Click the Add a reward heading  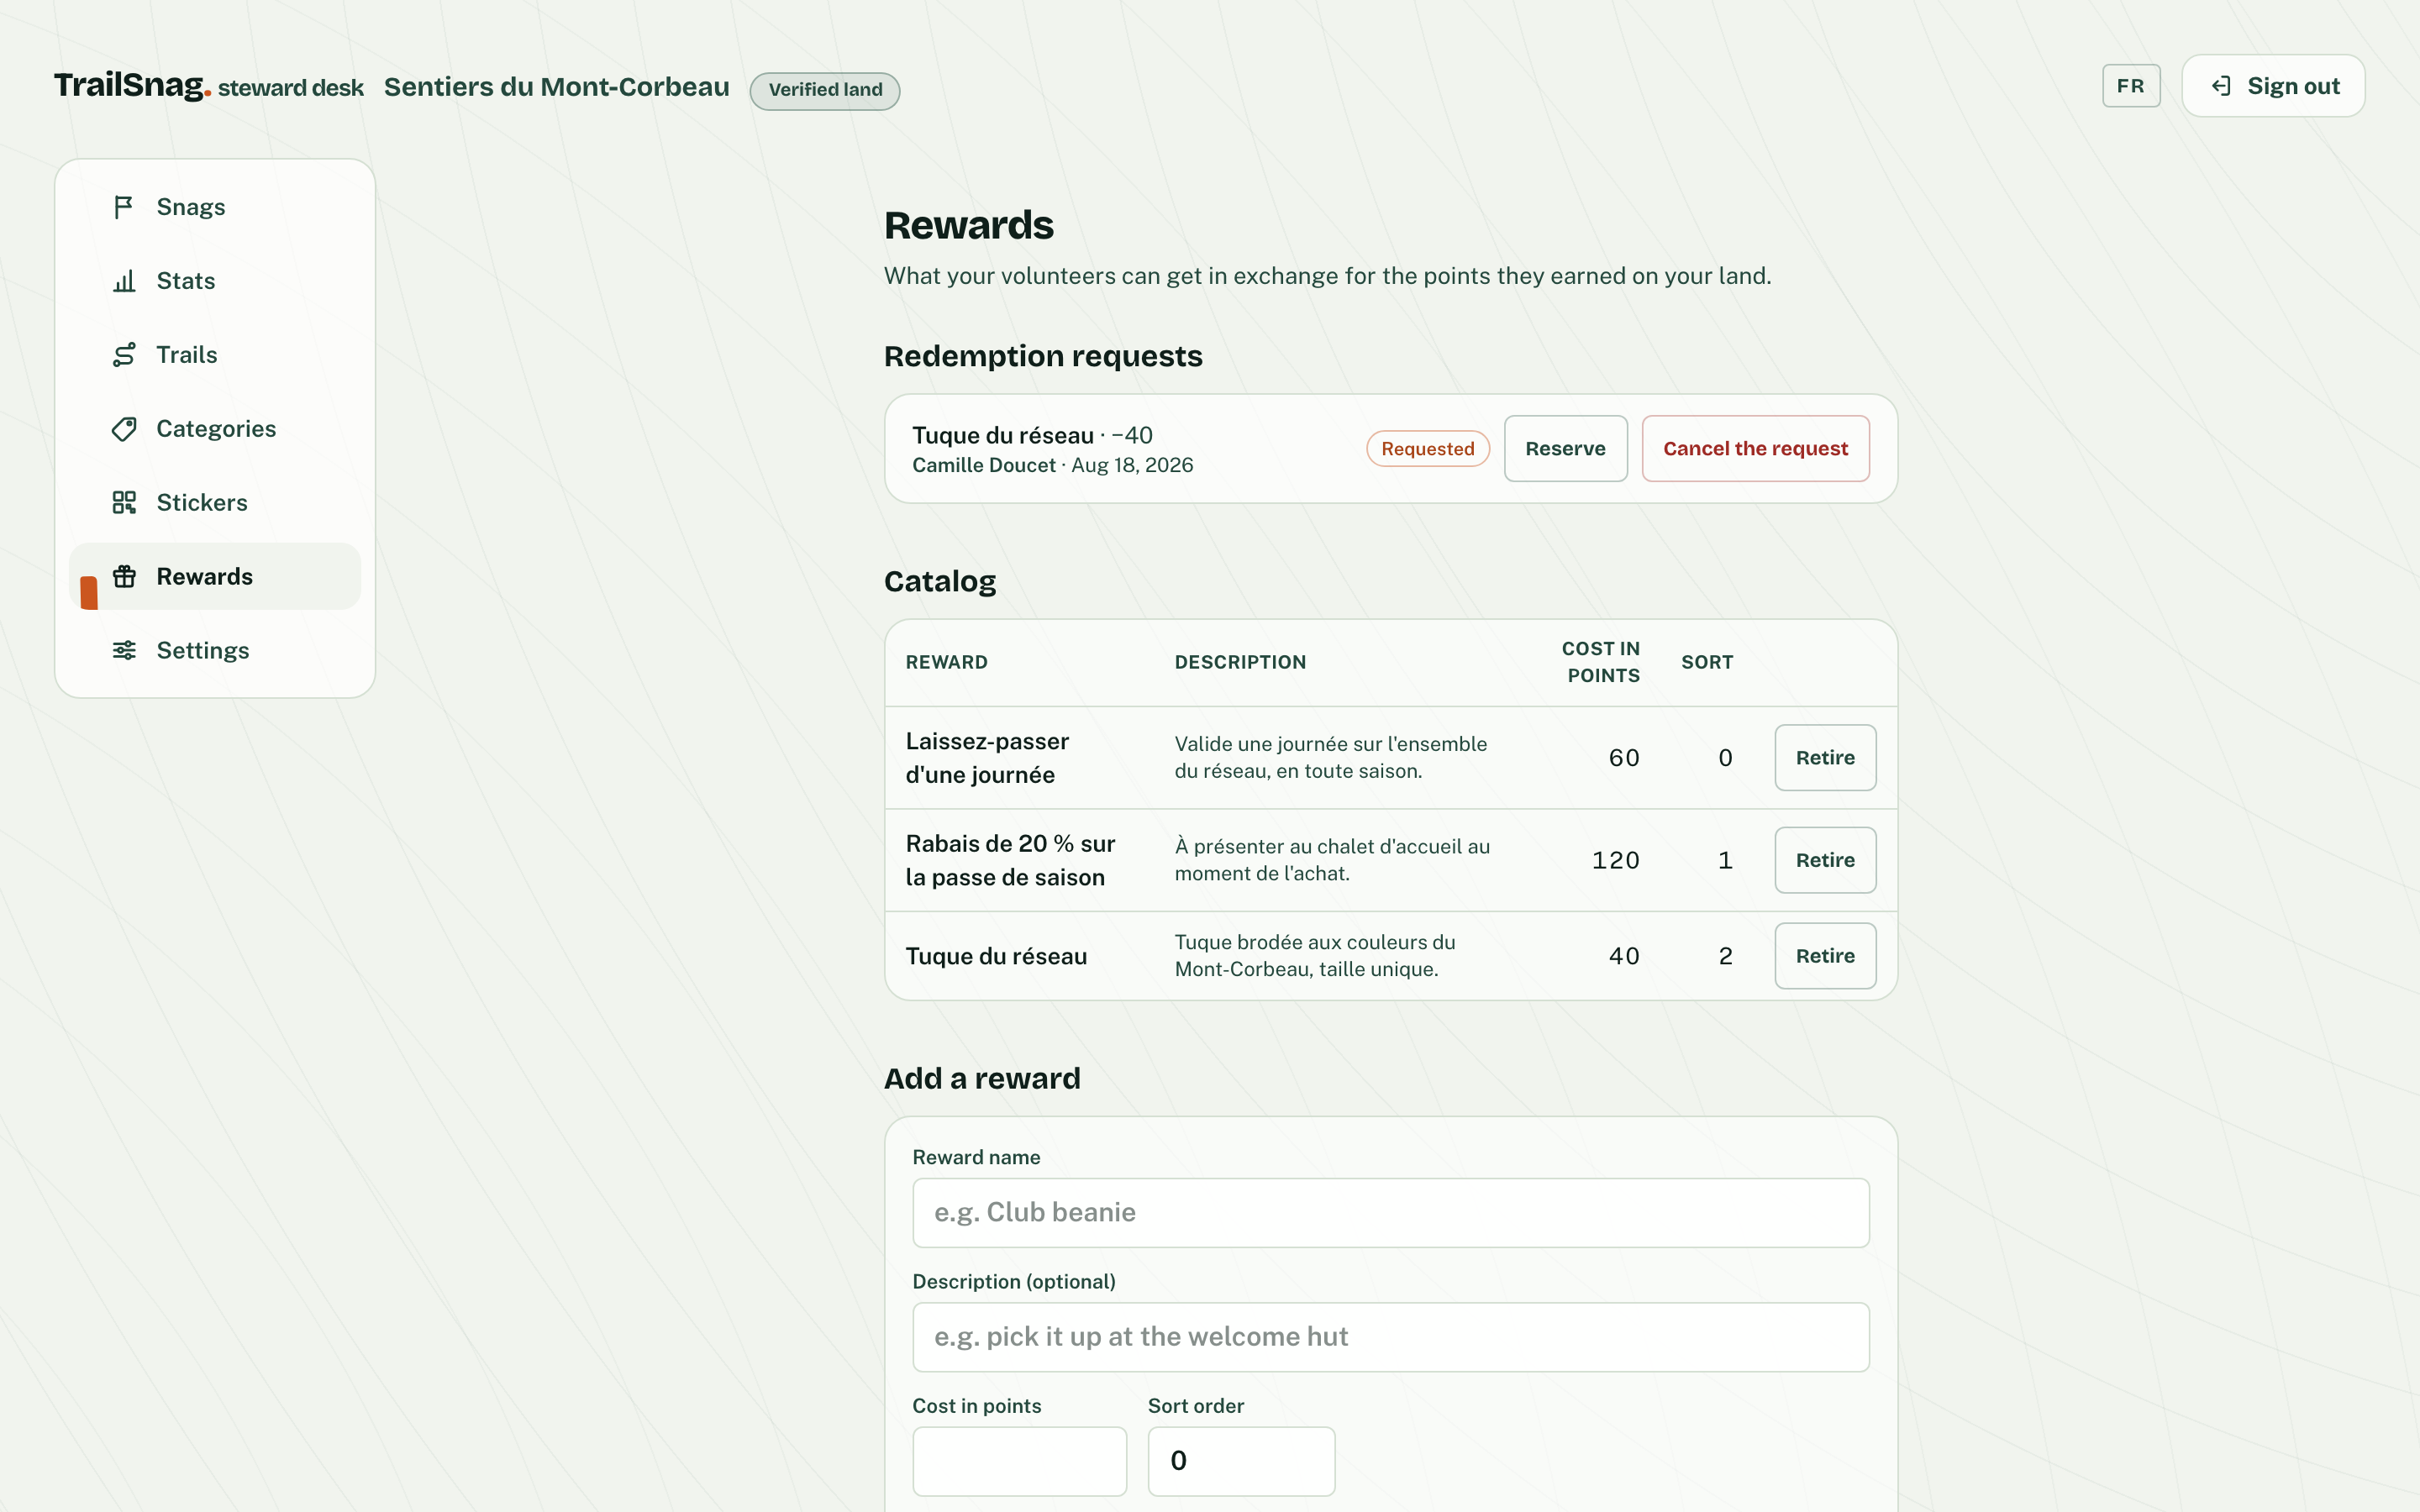982,1078
